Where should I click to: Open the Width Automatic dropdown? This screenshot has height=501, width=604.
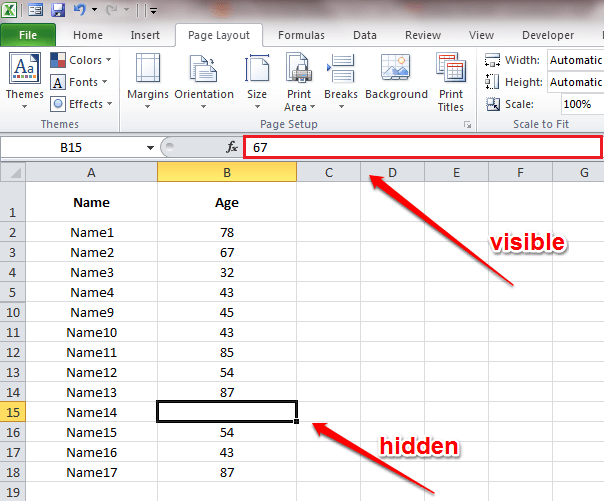click(575, 60)
